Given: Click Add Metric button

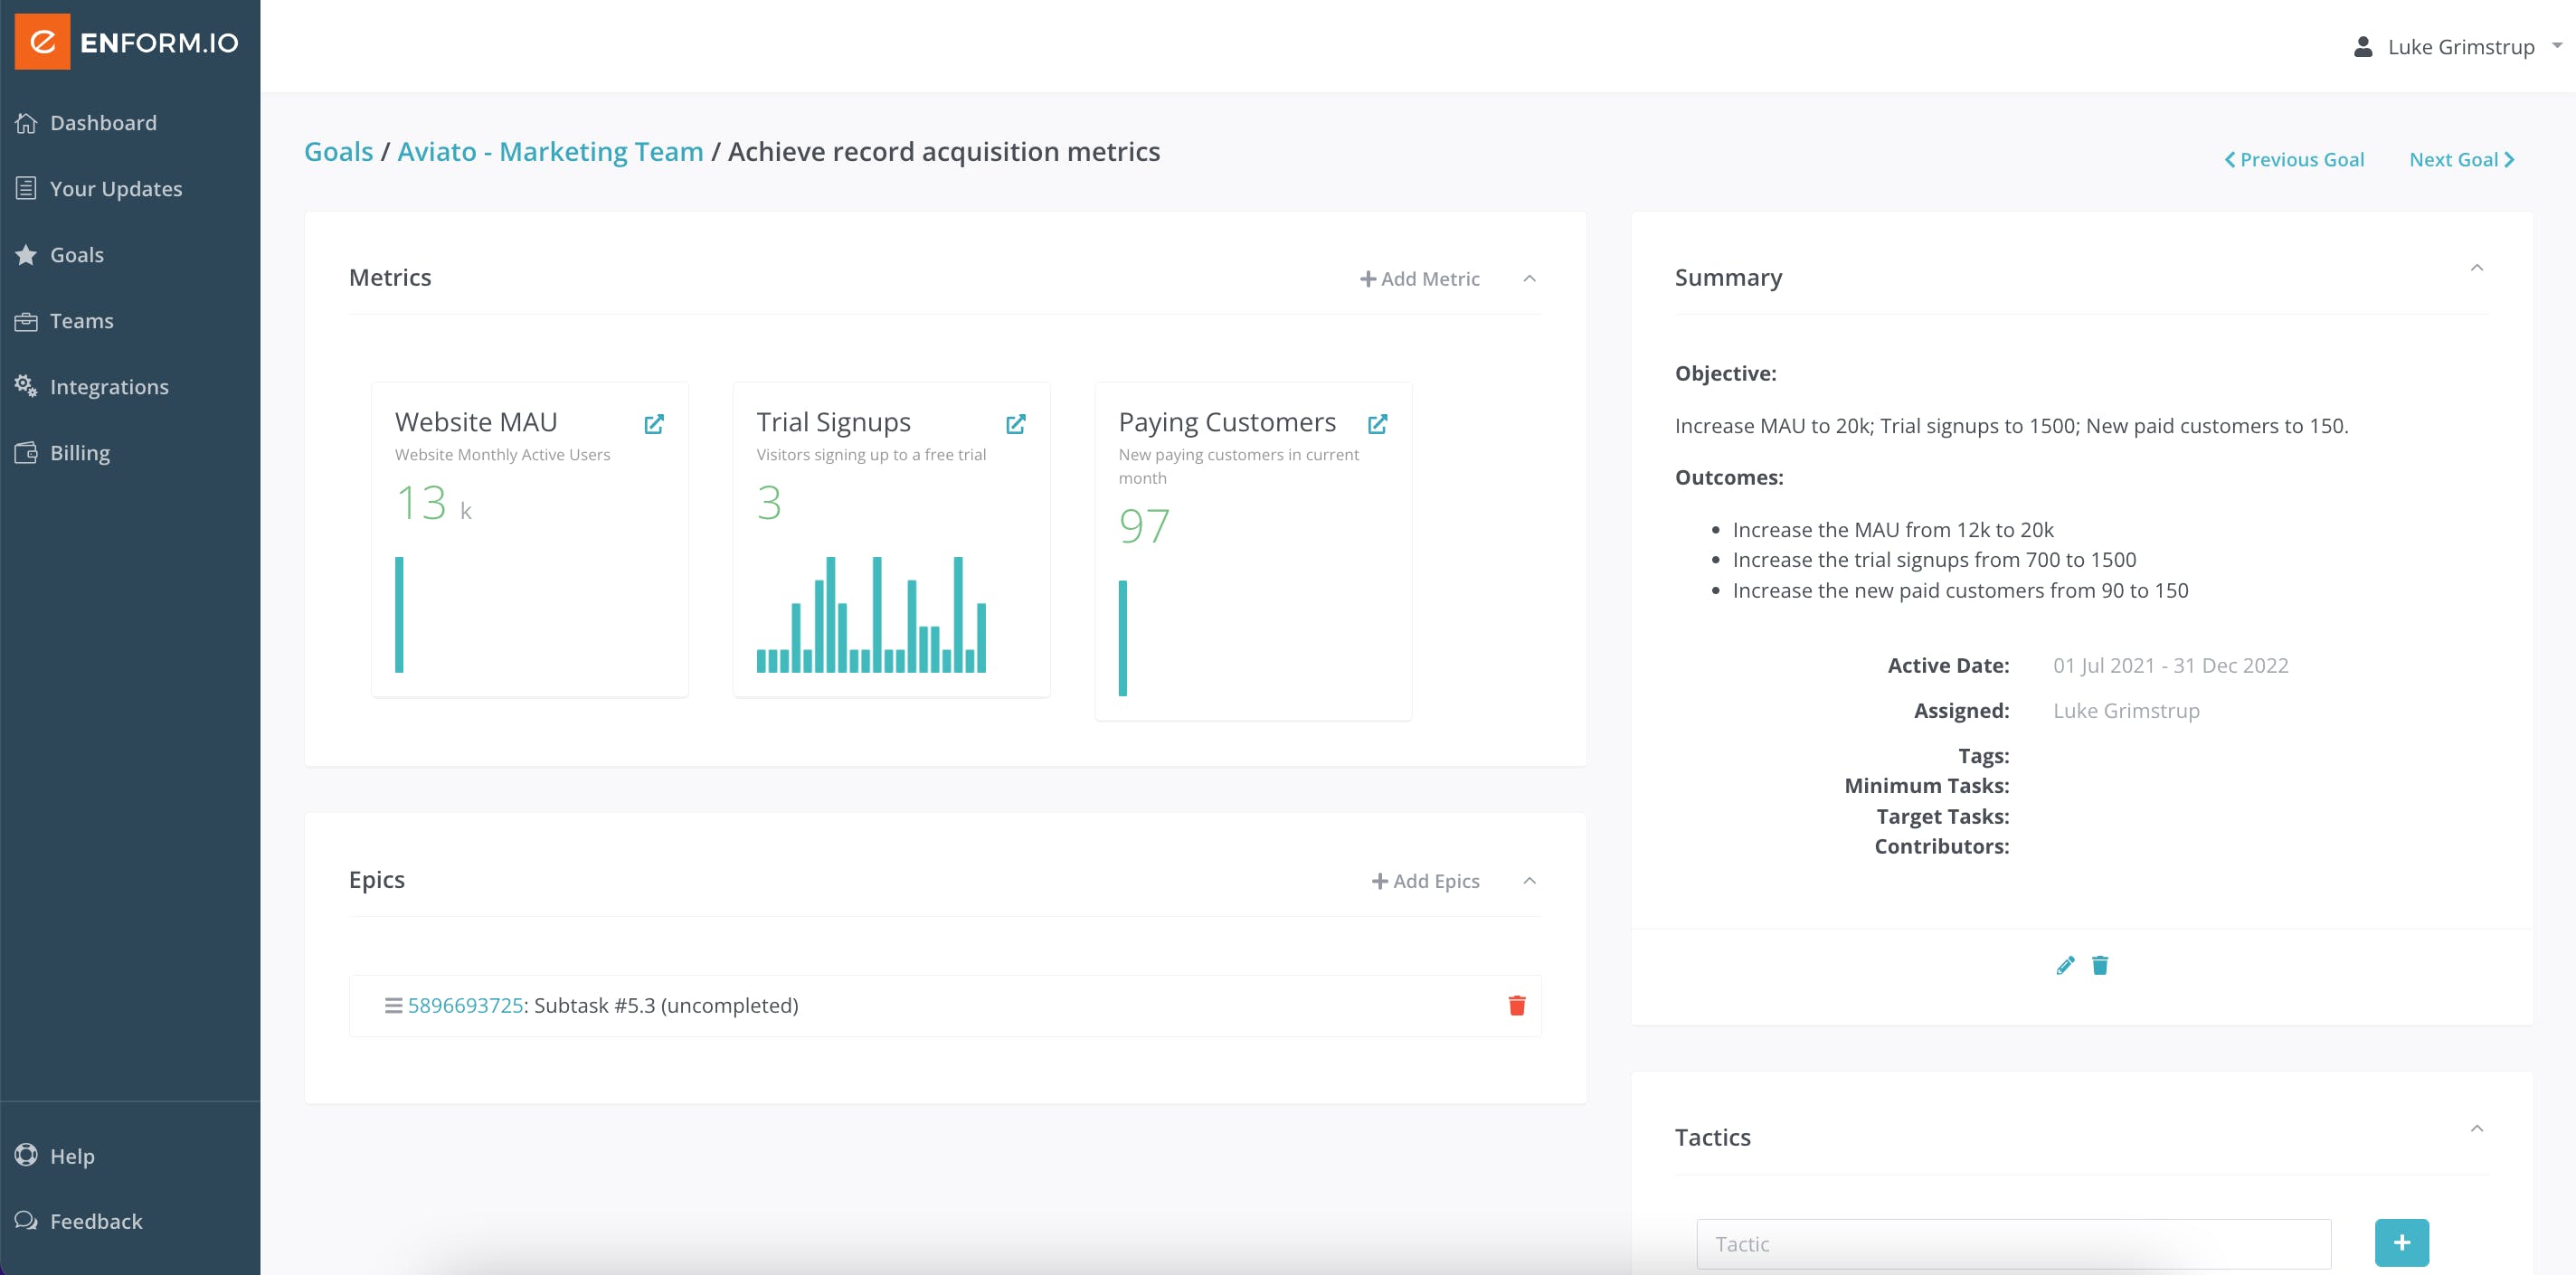Looking at the screenshot, I should pyautogui.click(x=1419, y=279).
